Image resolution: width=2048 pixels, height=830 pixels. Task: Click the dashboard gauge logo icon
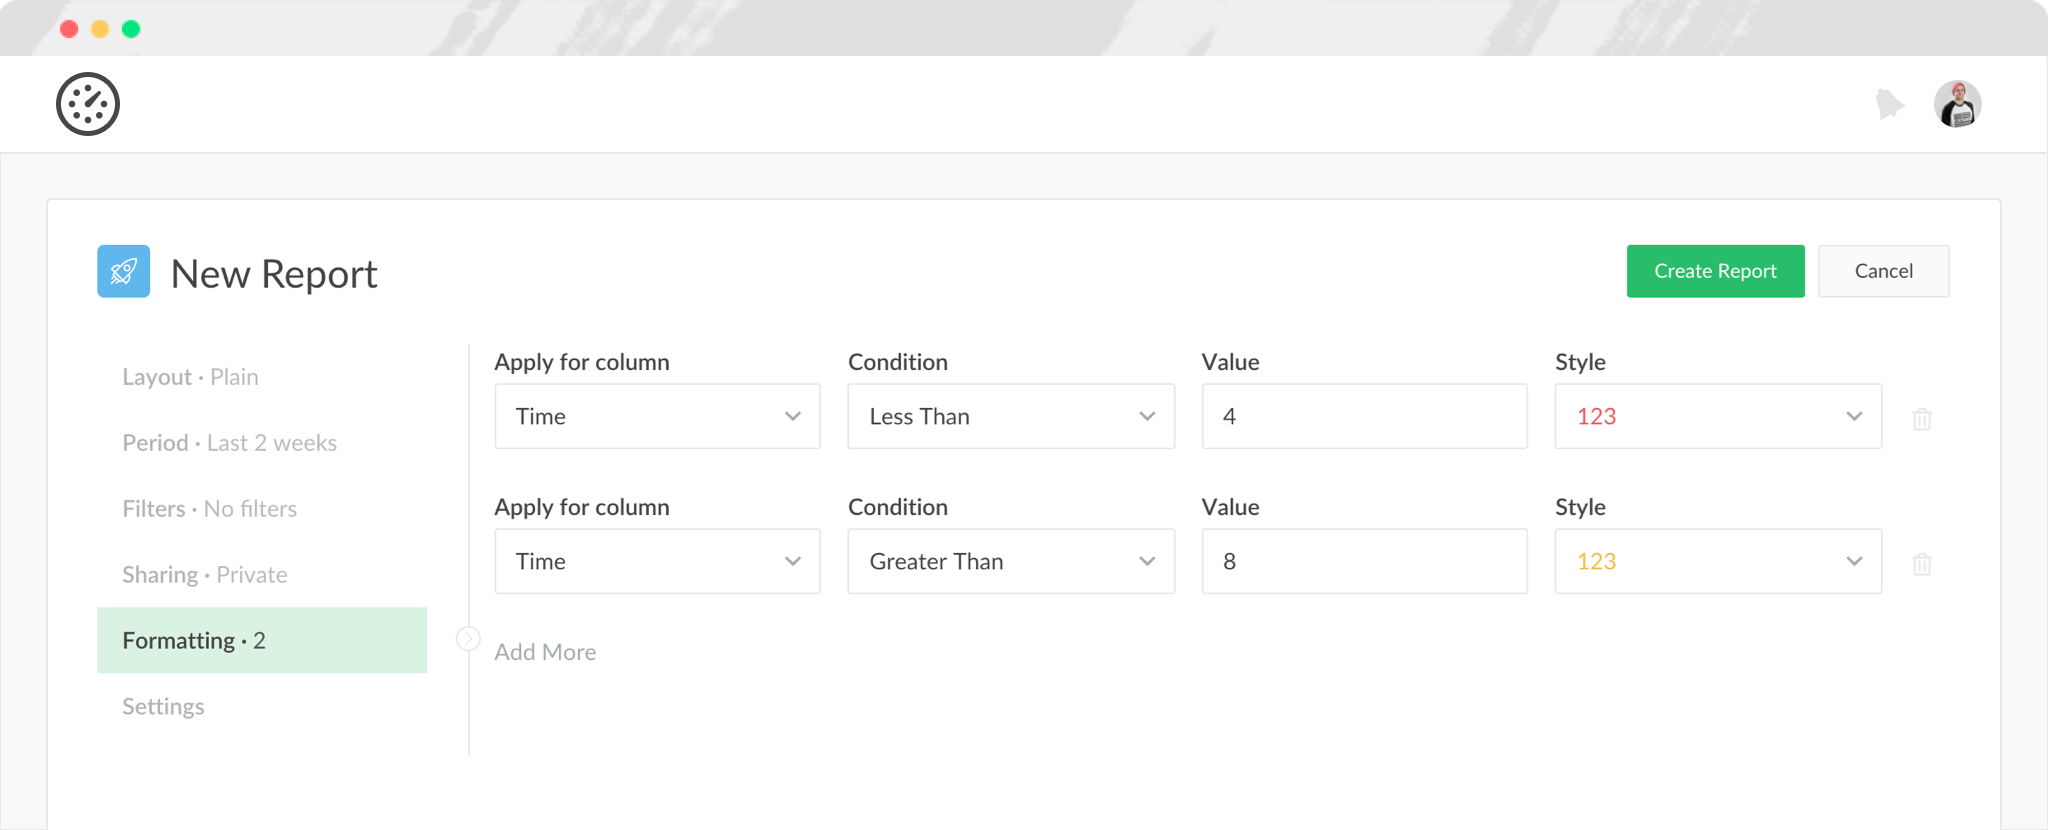pyautogui.click(x=88, y=104)
